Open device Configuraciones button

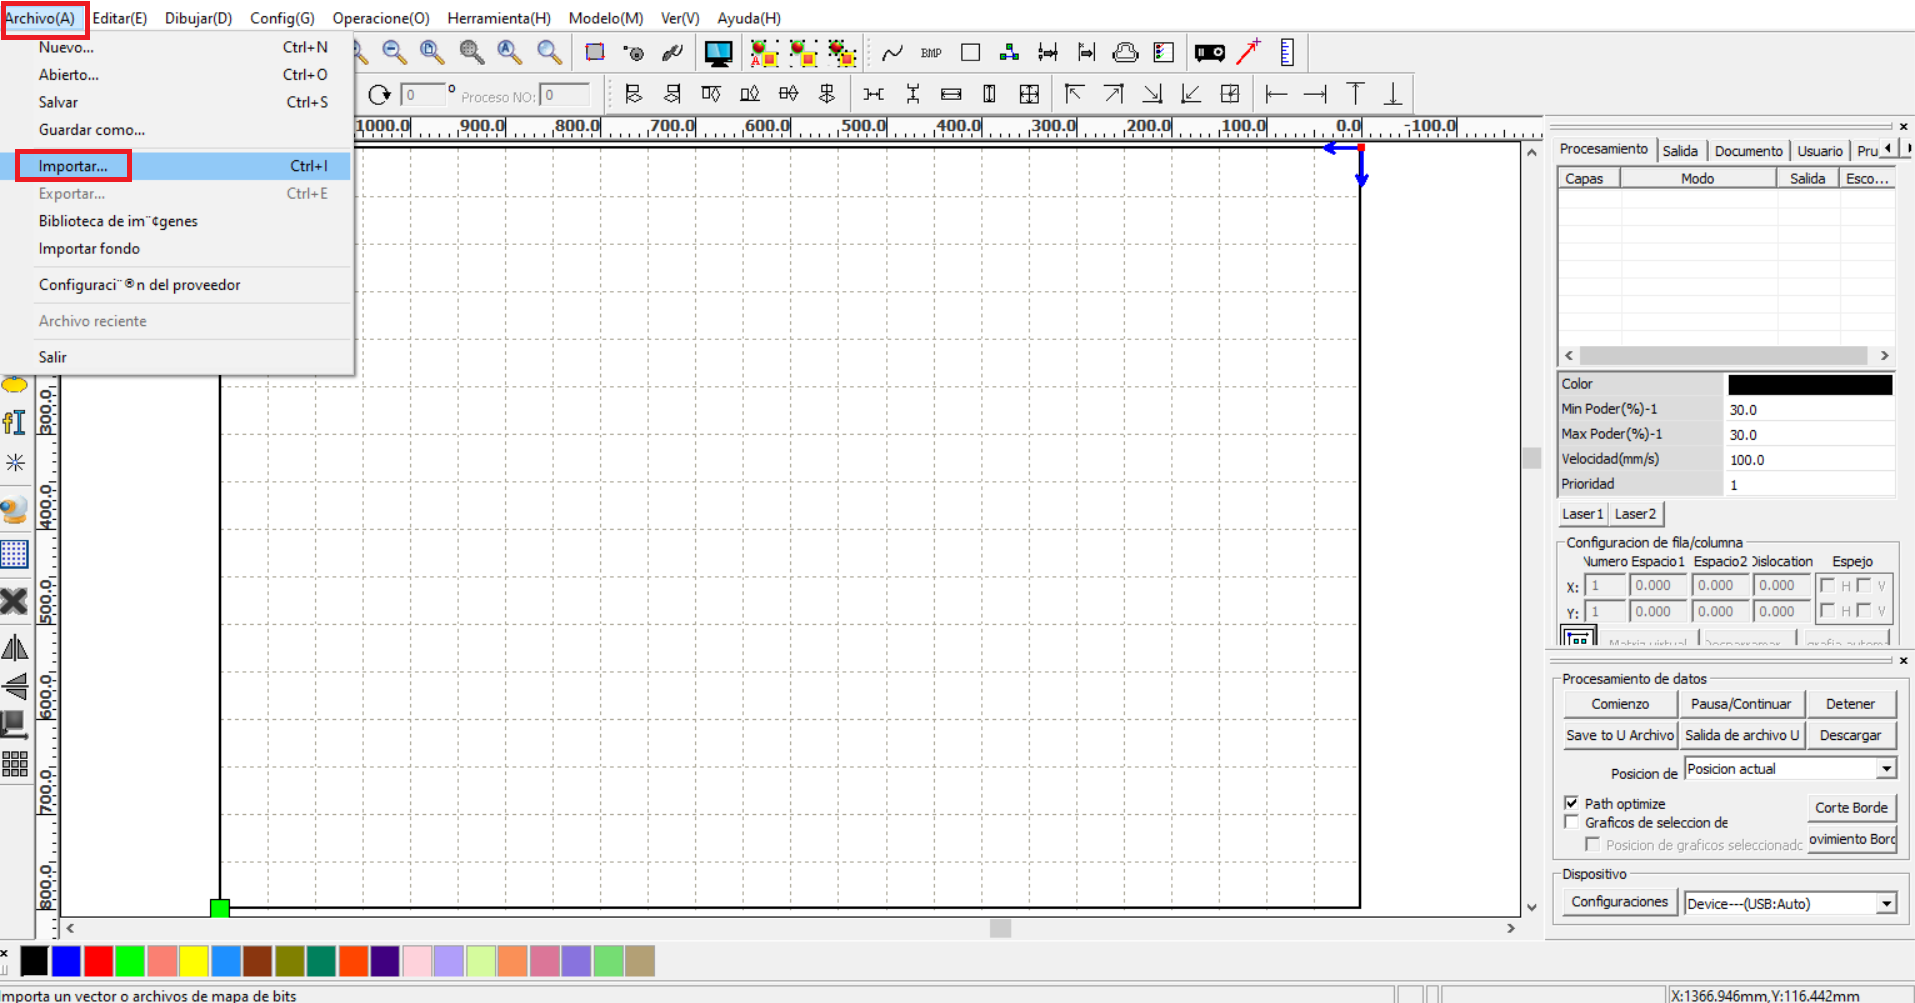coord(1620,902)
